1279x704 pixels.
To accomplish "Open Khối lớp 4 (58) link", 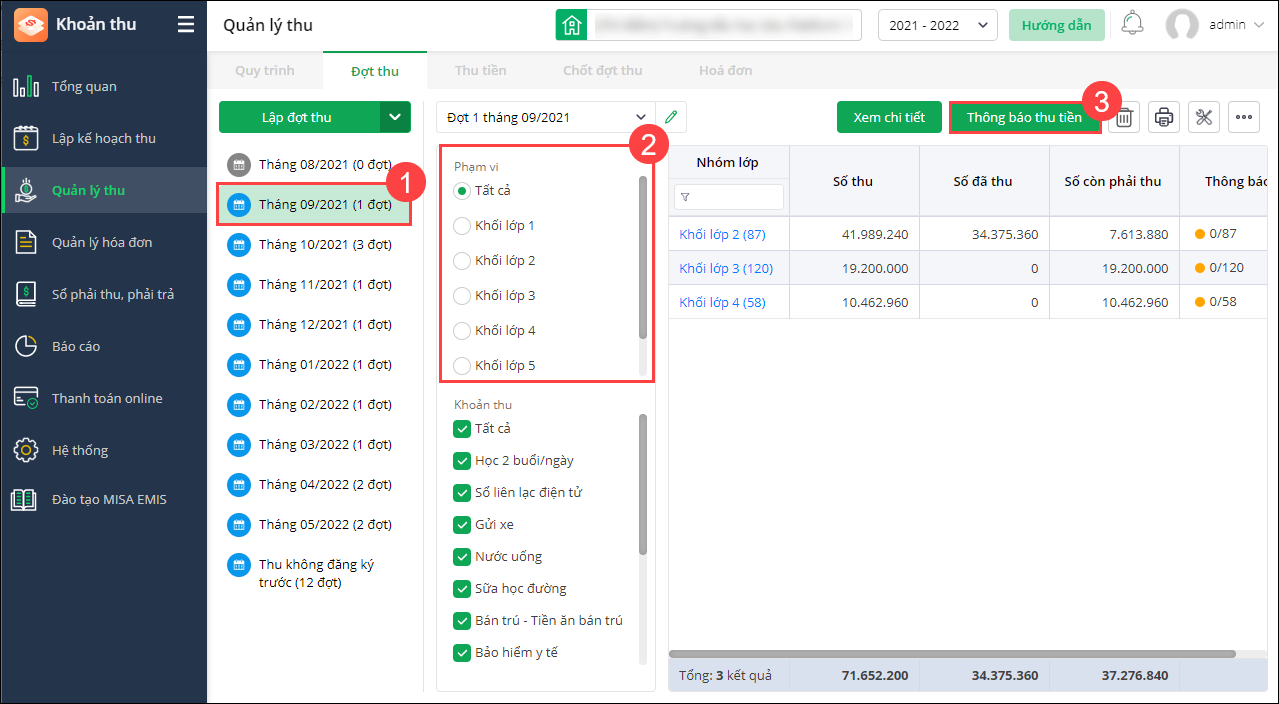I will [x=722, y=302].
